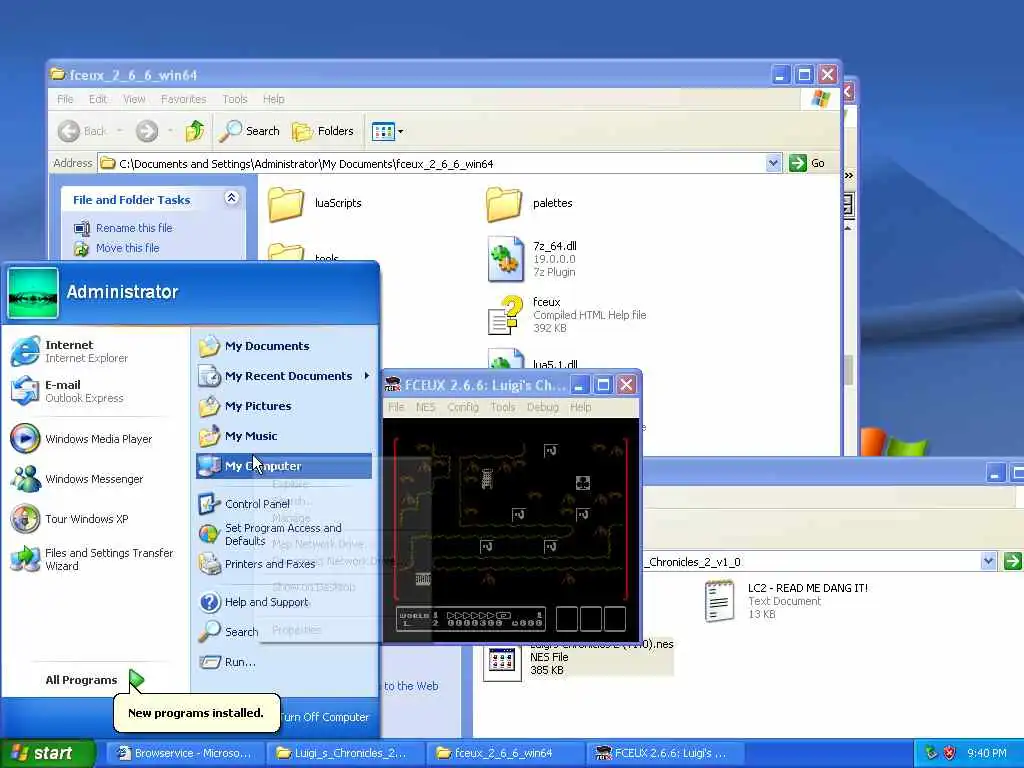Image resolution: width=1024 pixels, height=768 pixels.
Task: Click the tray clock 9:40 PM
Action: point(987,753)
